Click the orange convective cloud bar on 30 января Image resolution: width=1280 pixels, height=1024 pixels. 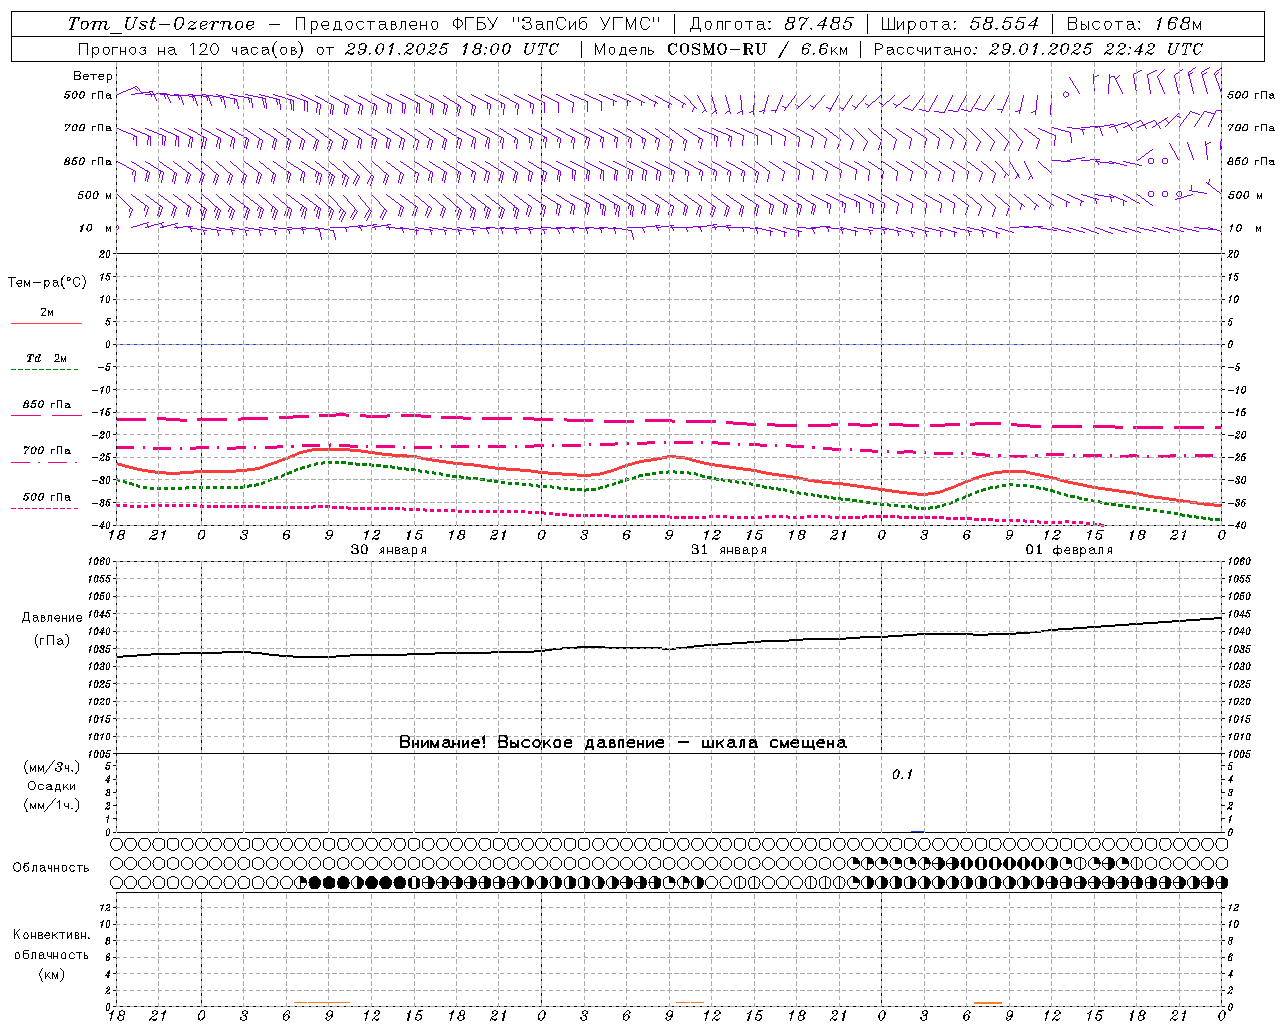[x=322, y=1002]
